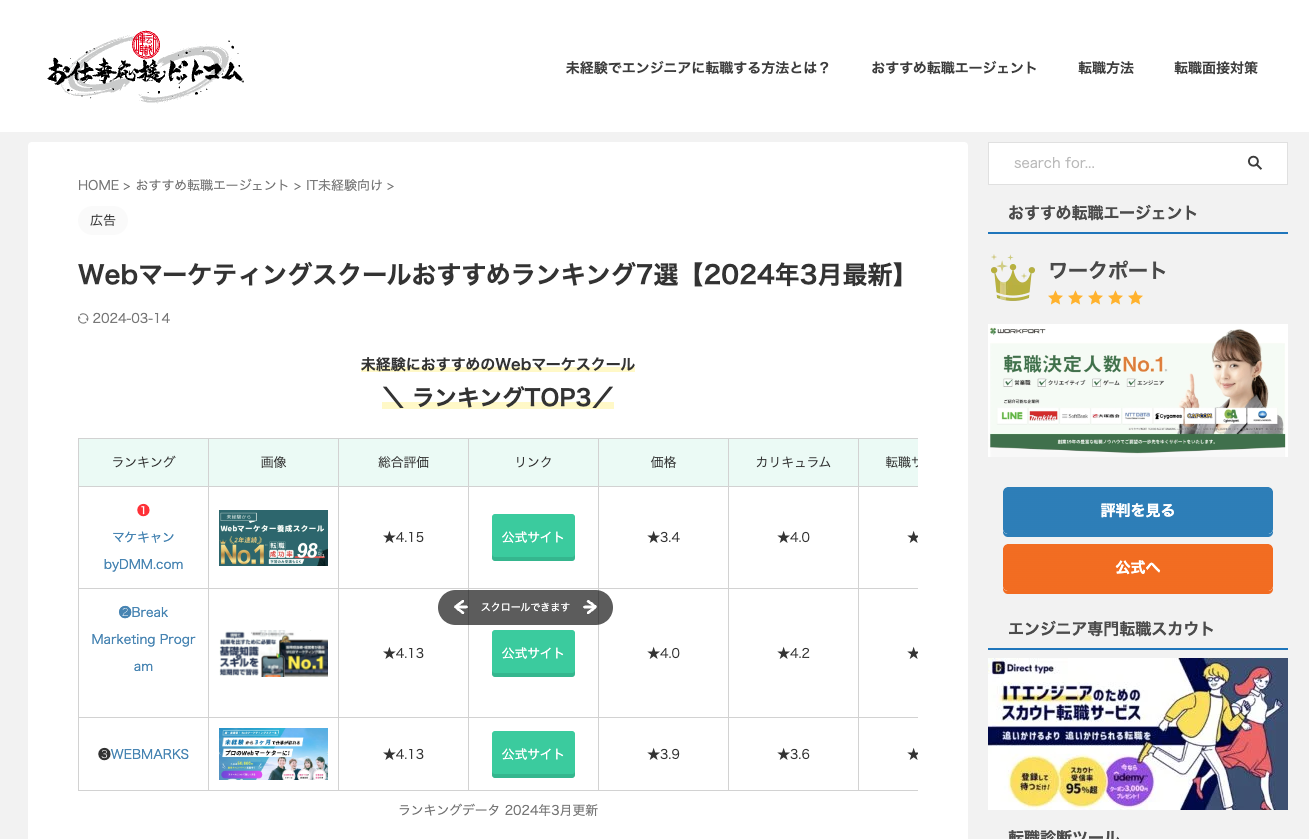The height and width of the screenshot is (839, 1309).
Task: Click the site logo in header
Action: 146,67
